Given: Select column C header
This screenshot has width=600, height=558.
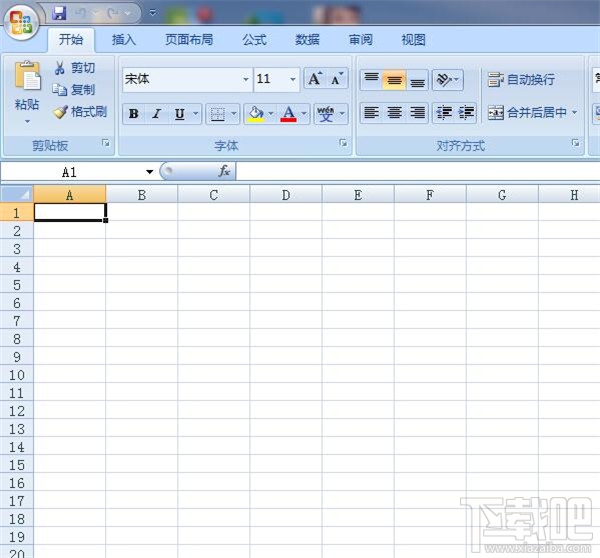Looking at the screenshot, I should click(214, 195).
